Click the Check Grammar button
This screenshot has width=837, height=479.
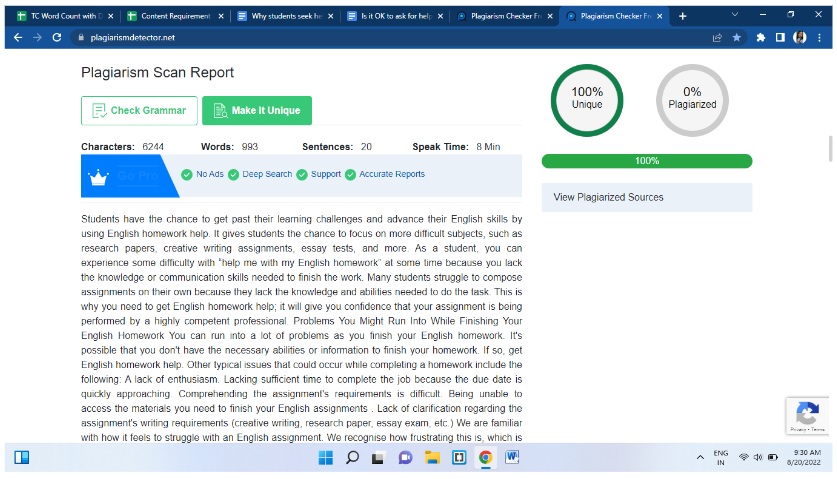139,111
